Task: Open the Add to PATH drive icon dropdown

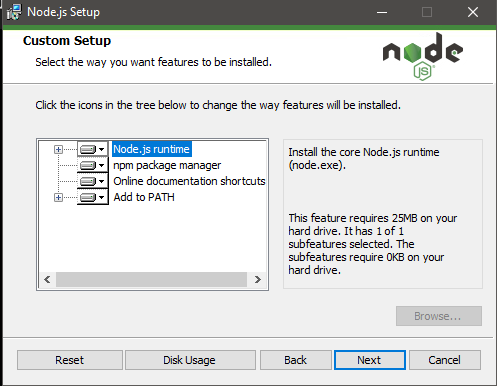Action: click(93, 197)
